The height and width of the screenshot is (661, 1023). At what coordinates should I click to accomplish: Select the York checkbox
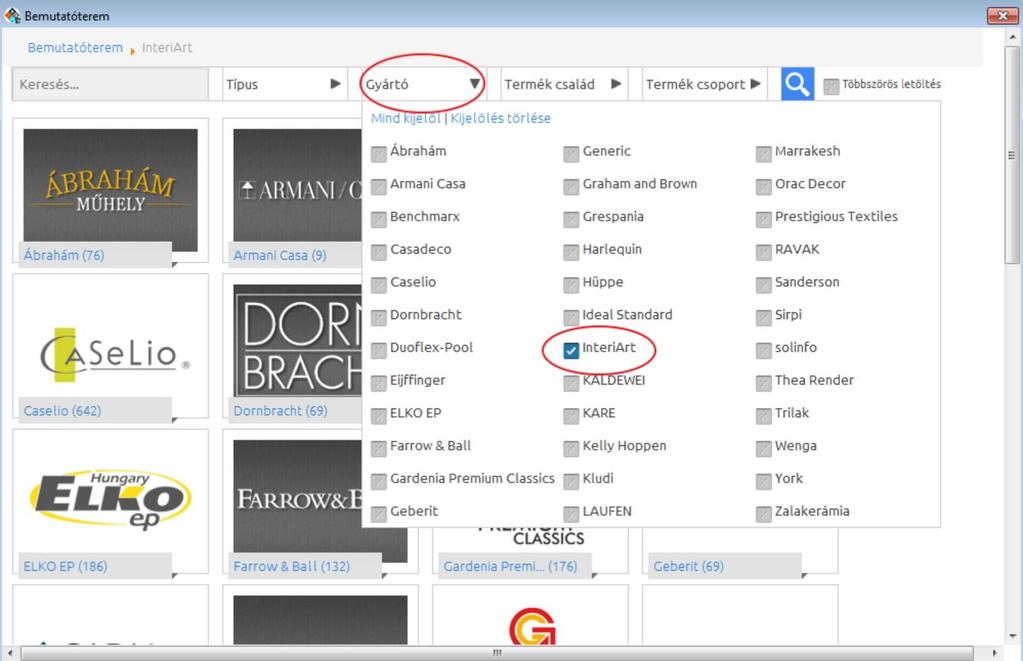[x=763, y=482]
